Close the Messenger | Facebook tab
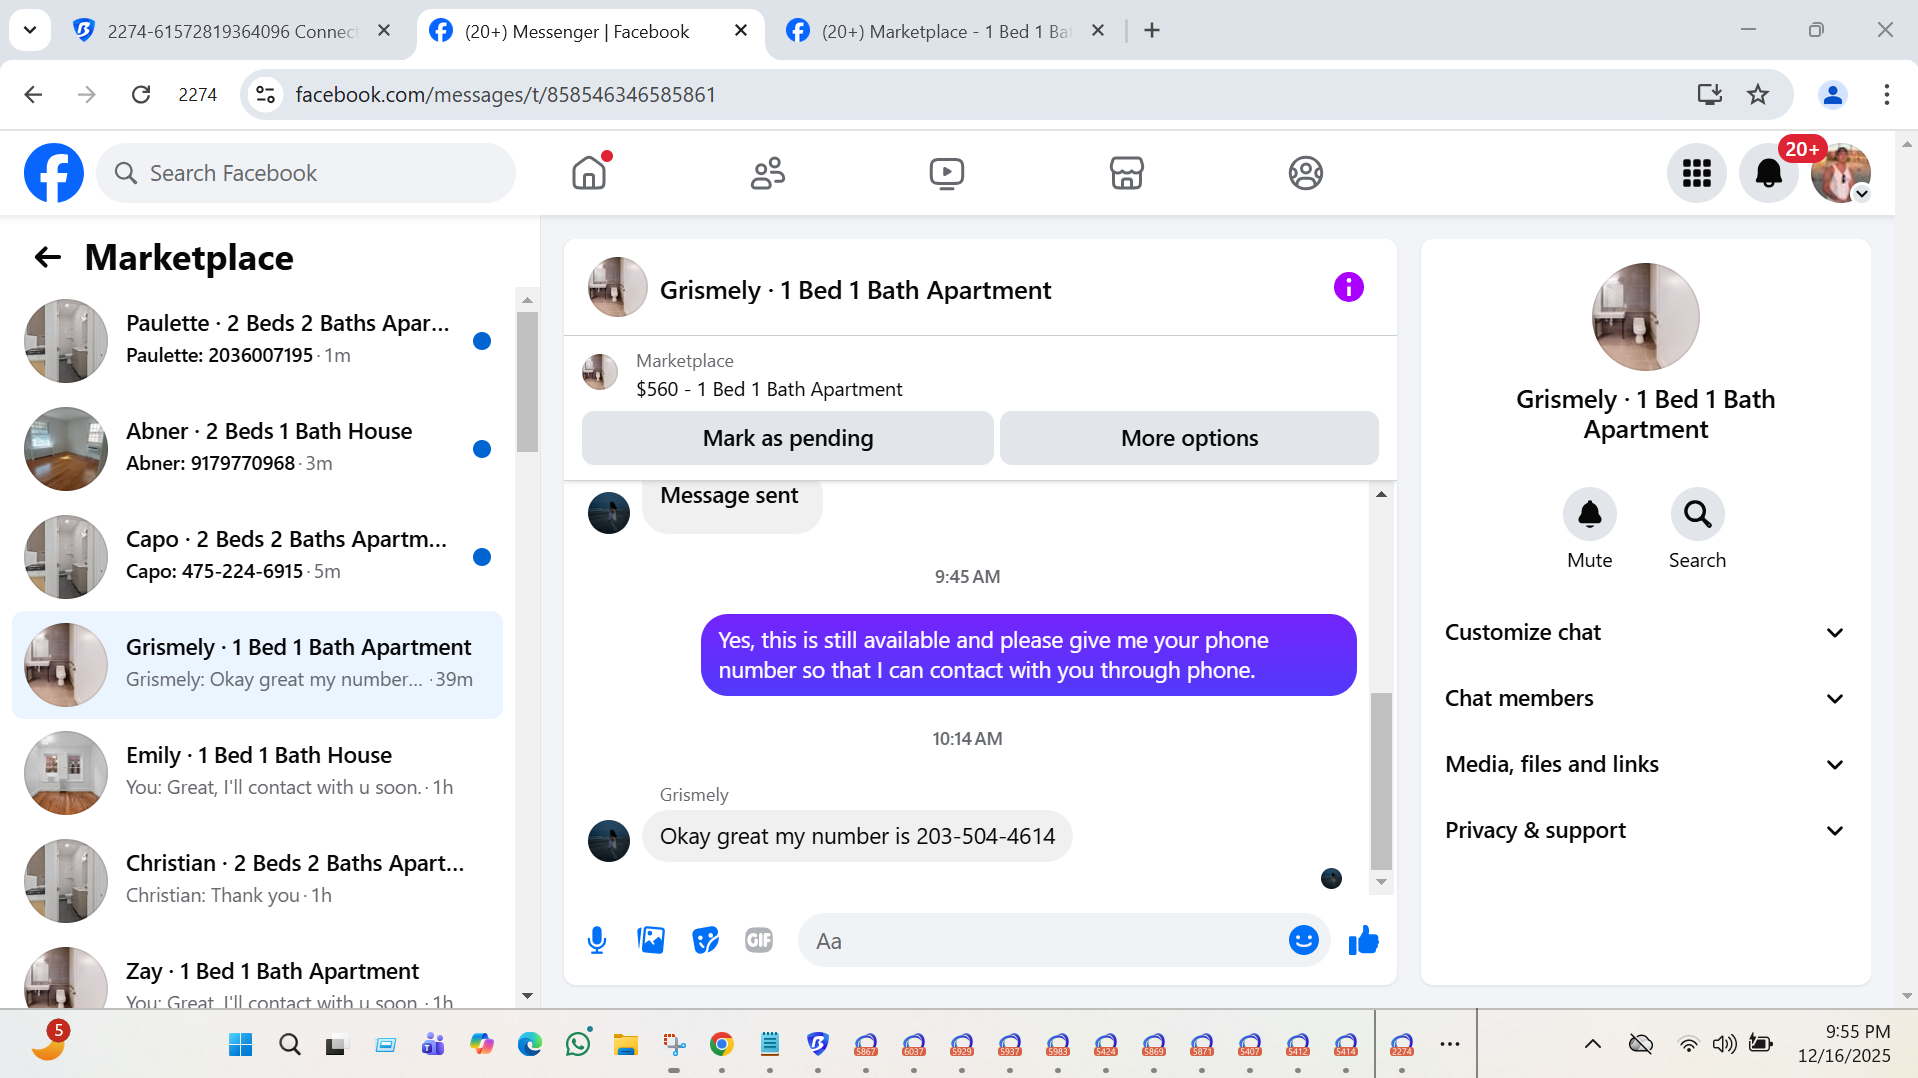 [740, 31]
